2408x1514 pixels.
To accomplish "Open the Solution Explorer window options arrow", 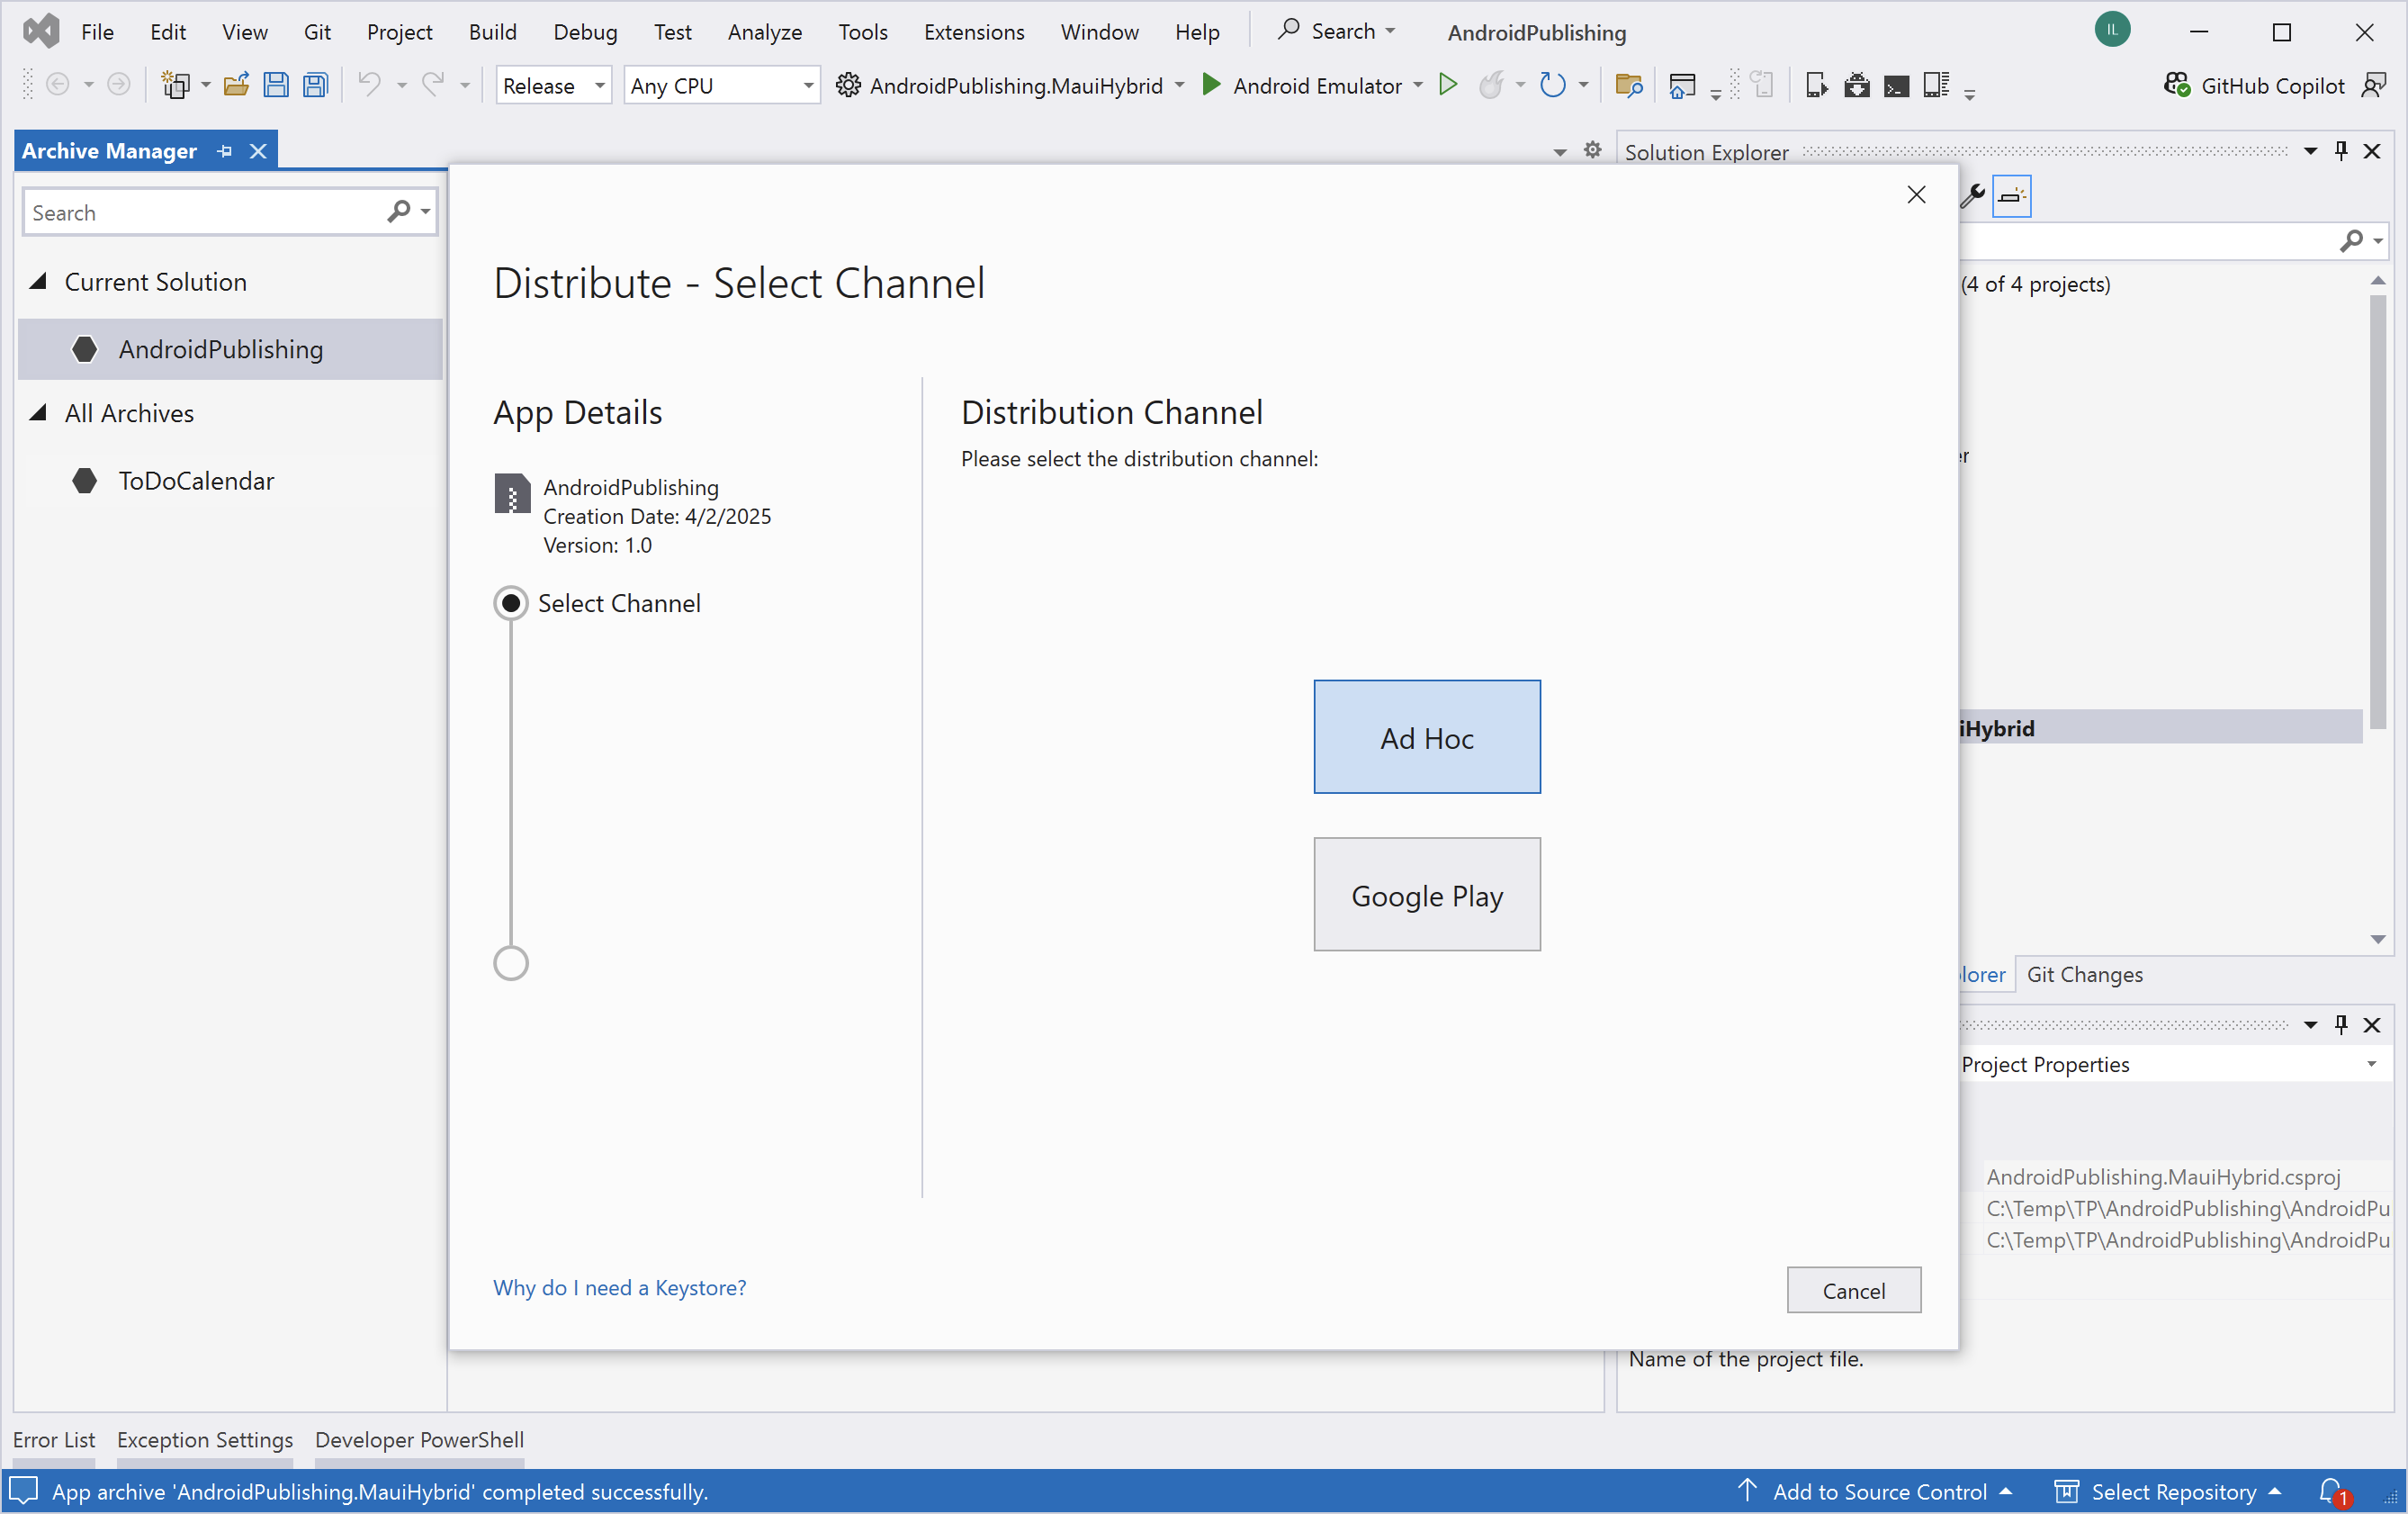I will (x=2311, y=151).
